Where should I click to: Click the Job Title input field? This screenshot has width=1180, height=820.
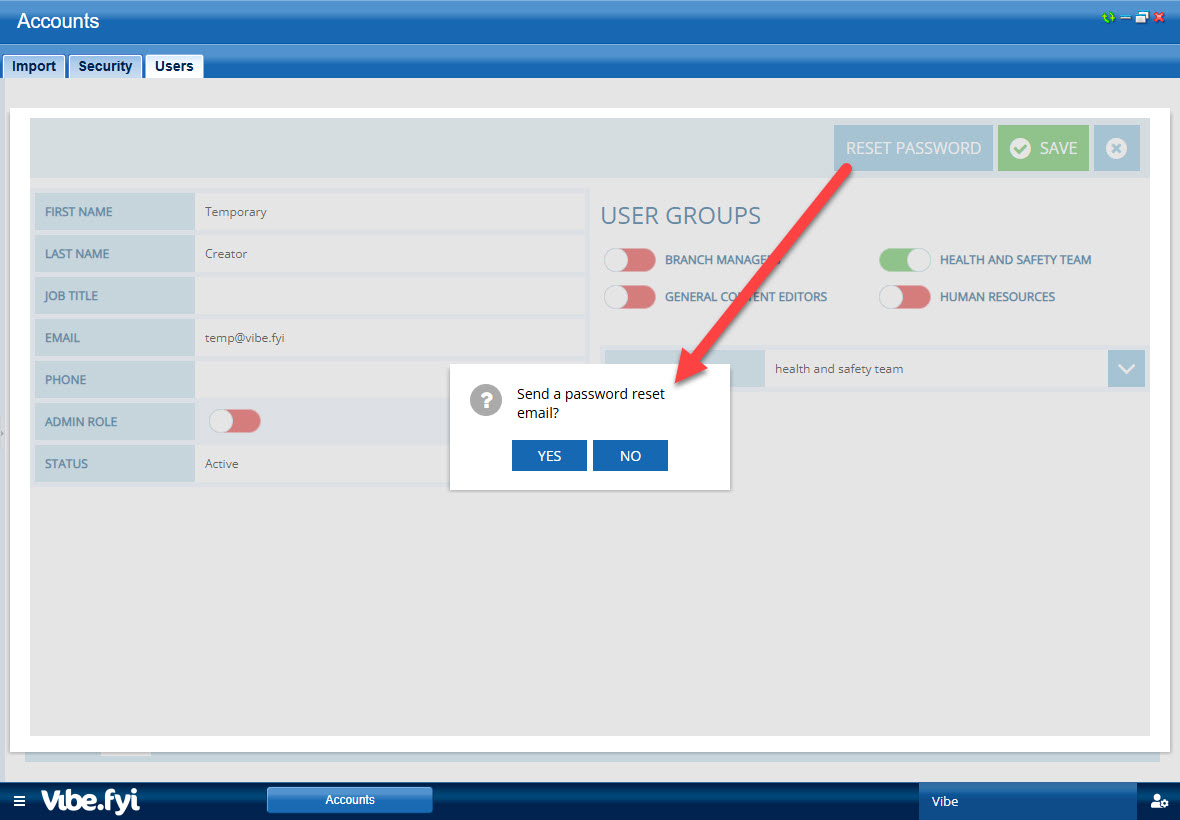tap(390, 296)
